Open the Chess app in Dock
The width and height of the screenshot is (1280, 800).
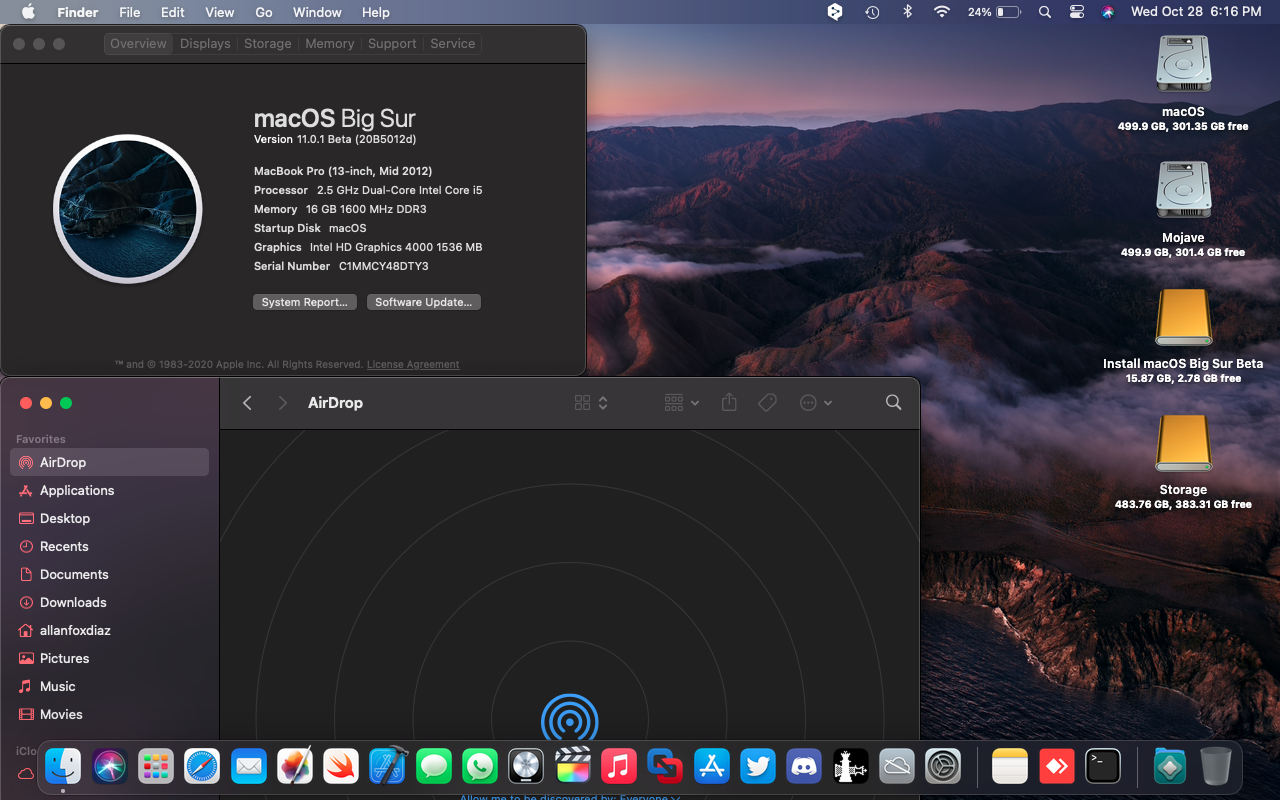851,767
